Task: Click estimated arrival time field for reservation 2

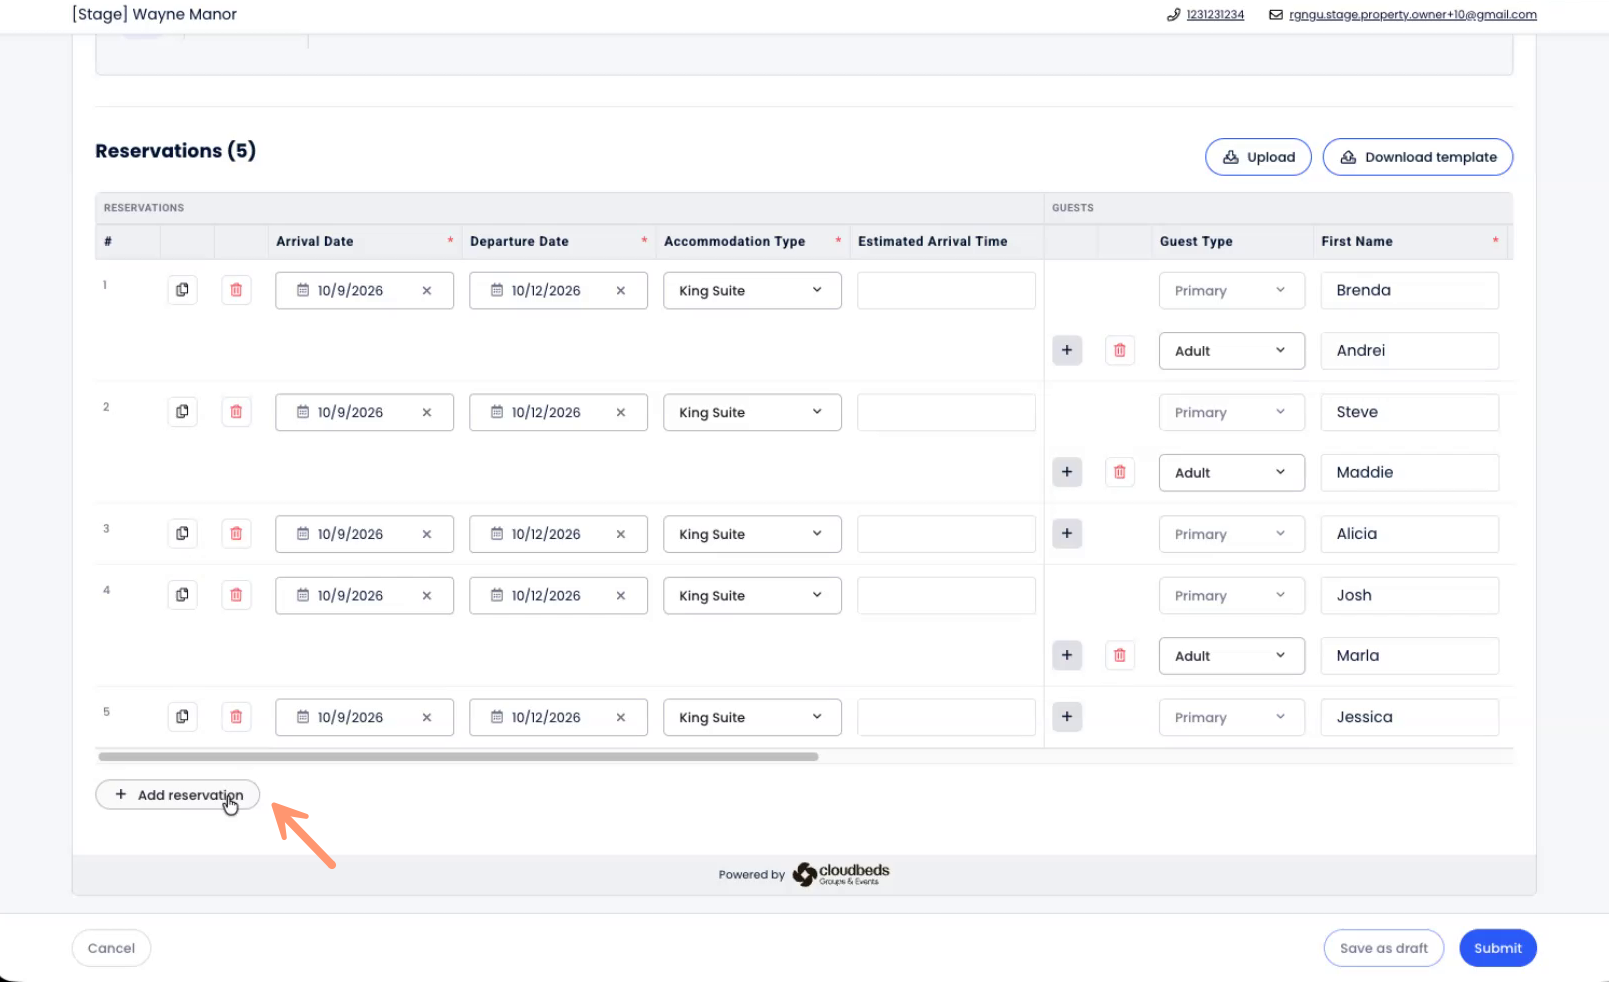Action: point(946,412)
